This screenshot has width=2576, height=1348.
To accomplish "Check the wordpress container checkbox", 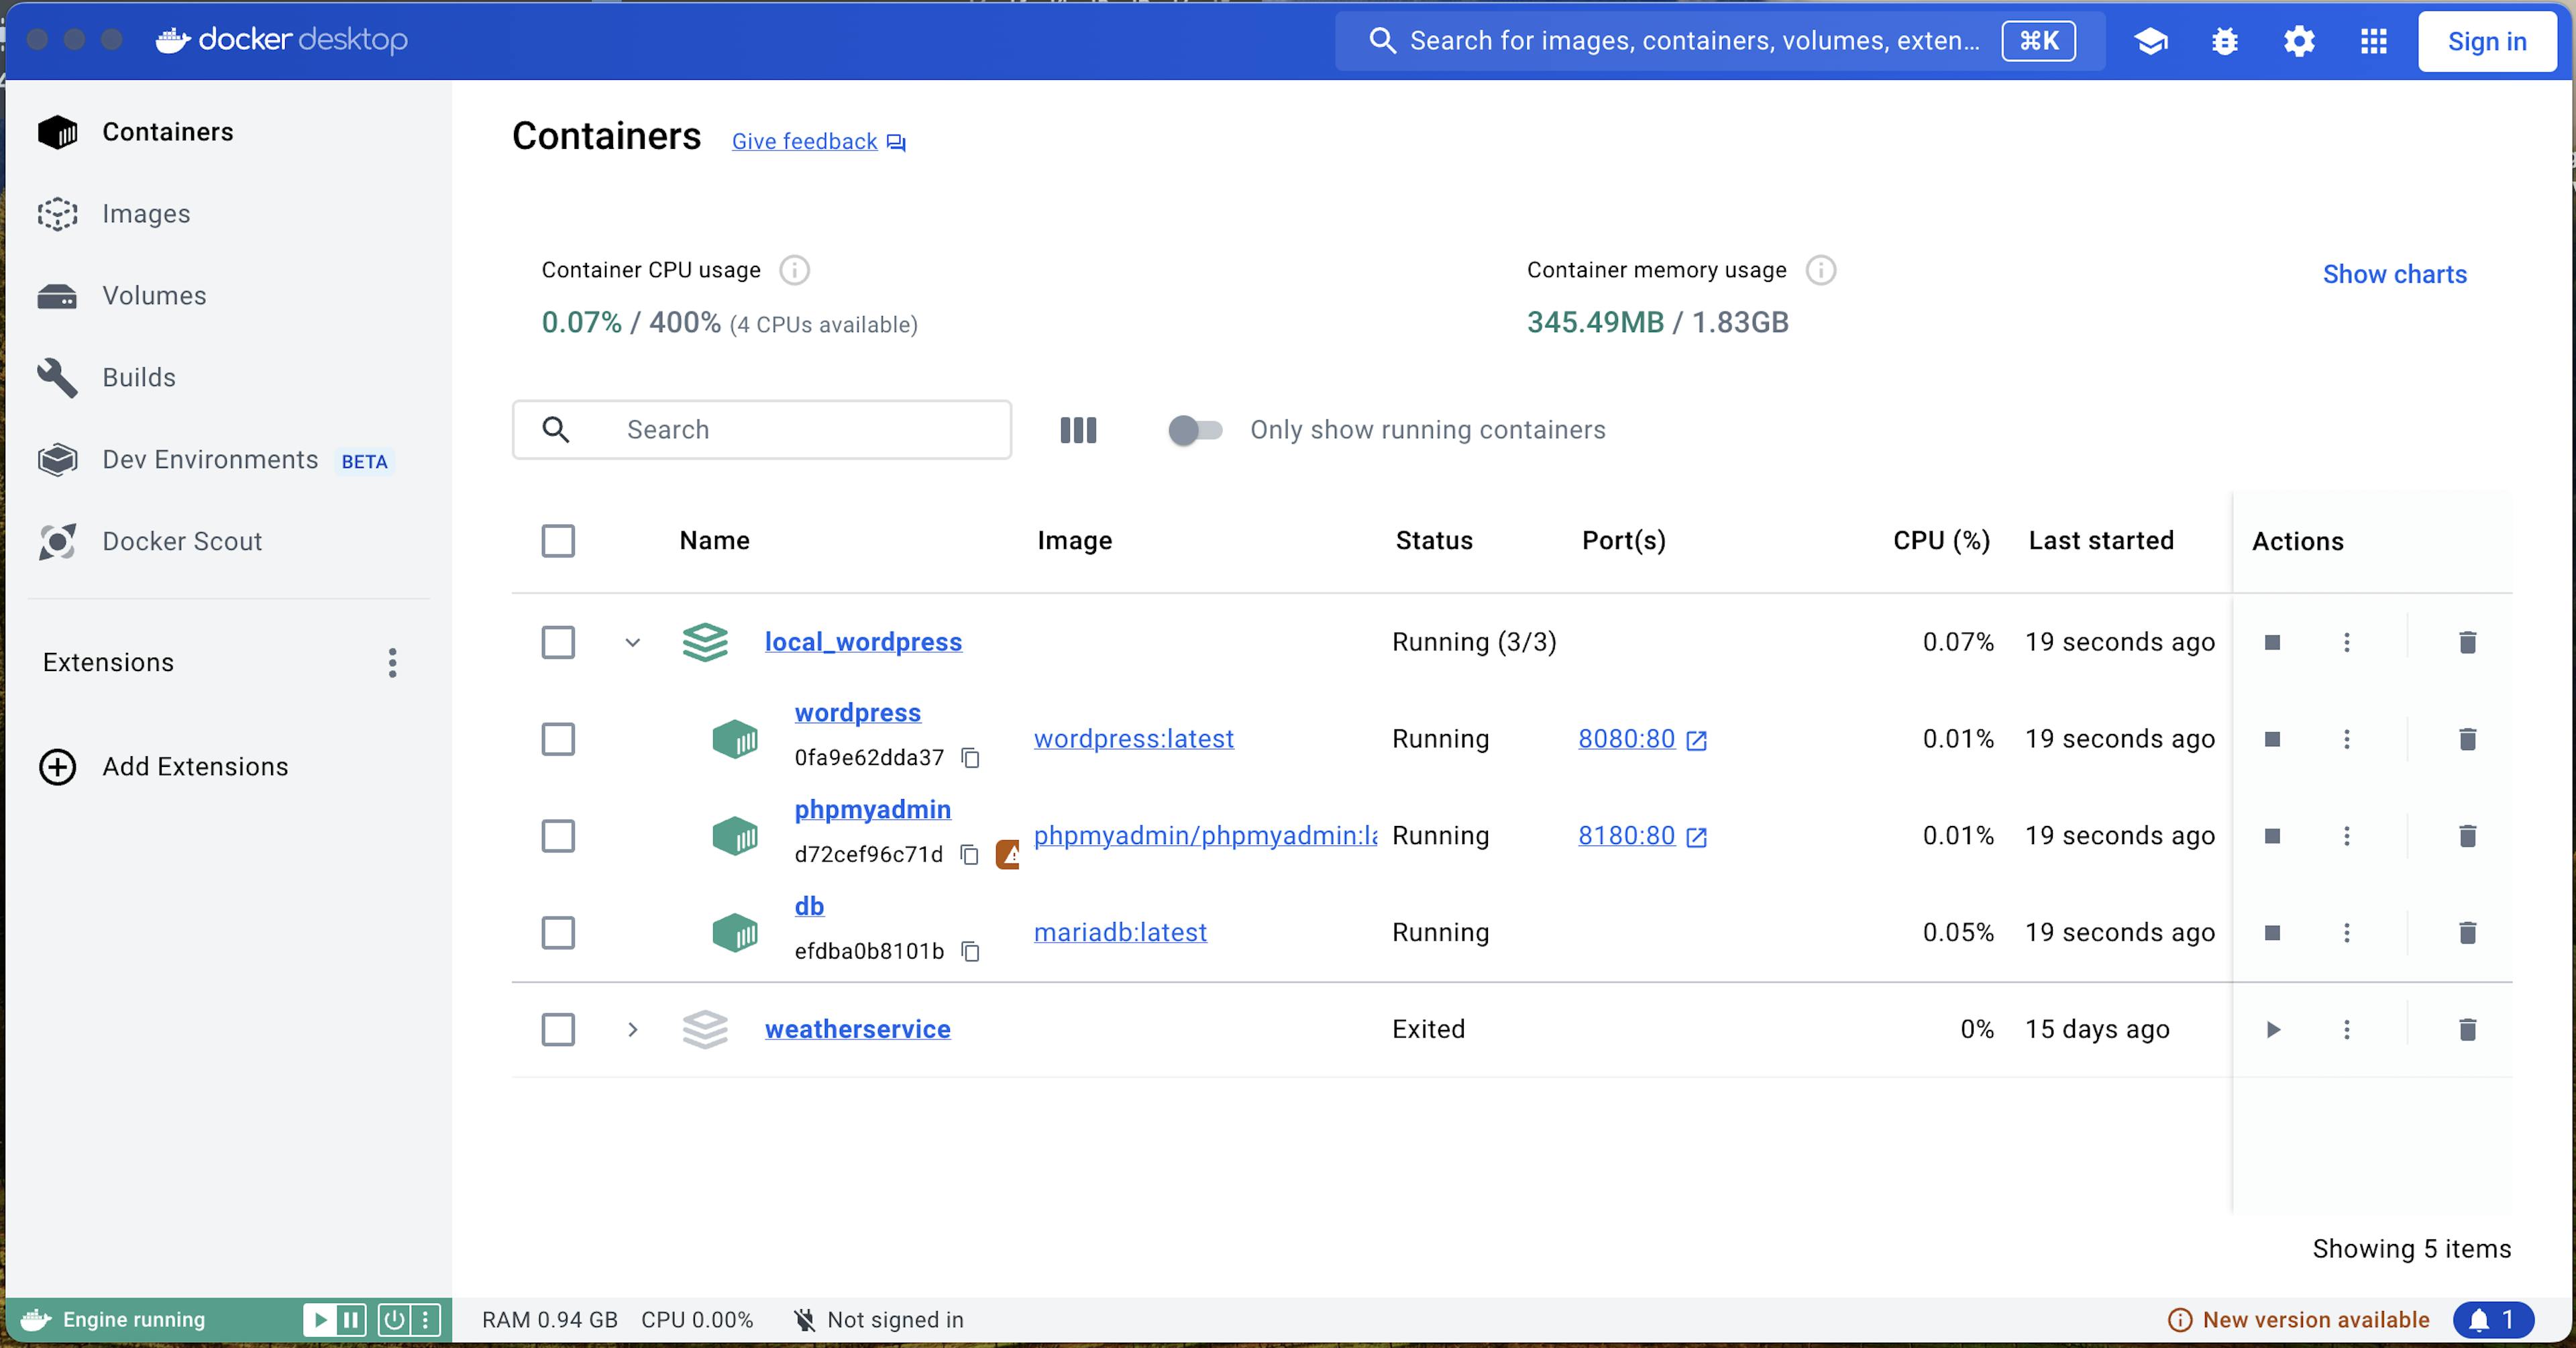I will click(x=558, y=739).
